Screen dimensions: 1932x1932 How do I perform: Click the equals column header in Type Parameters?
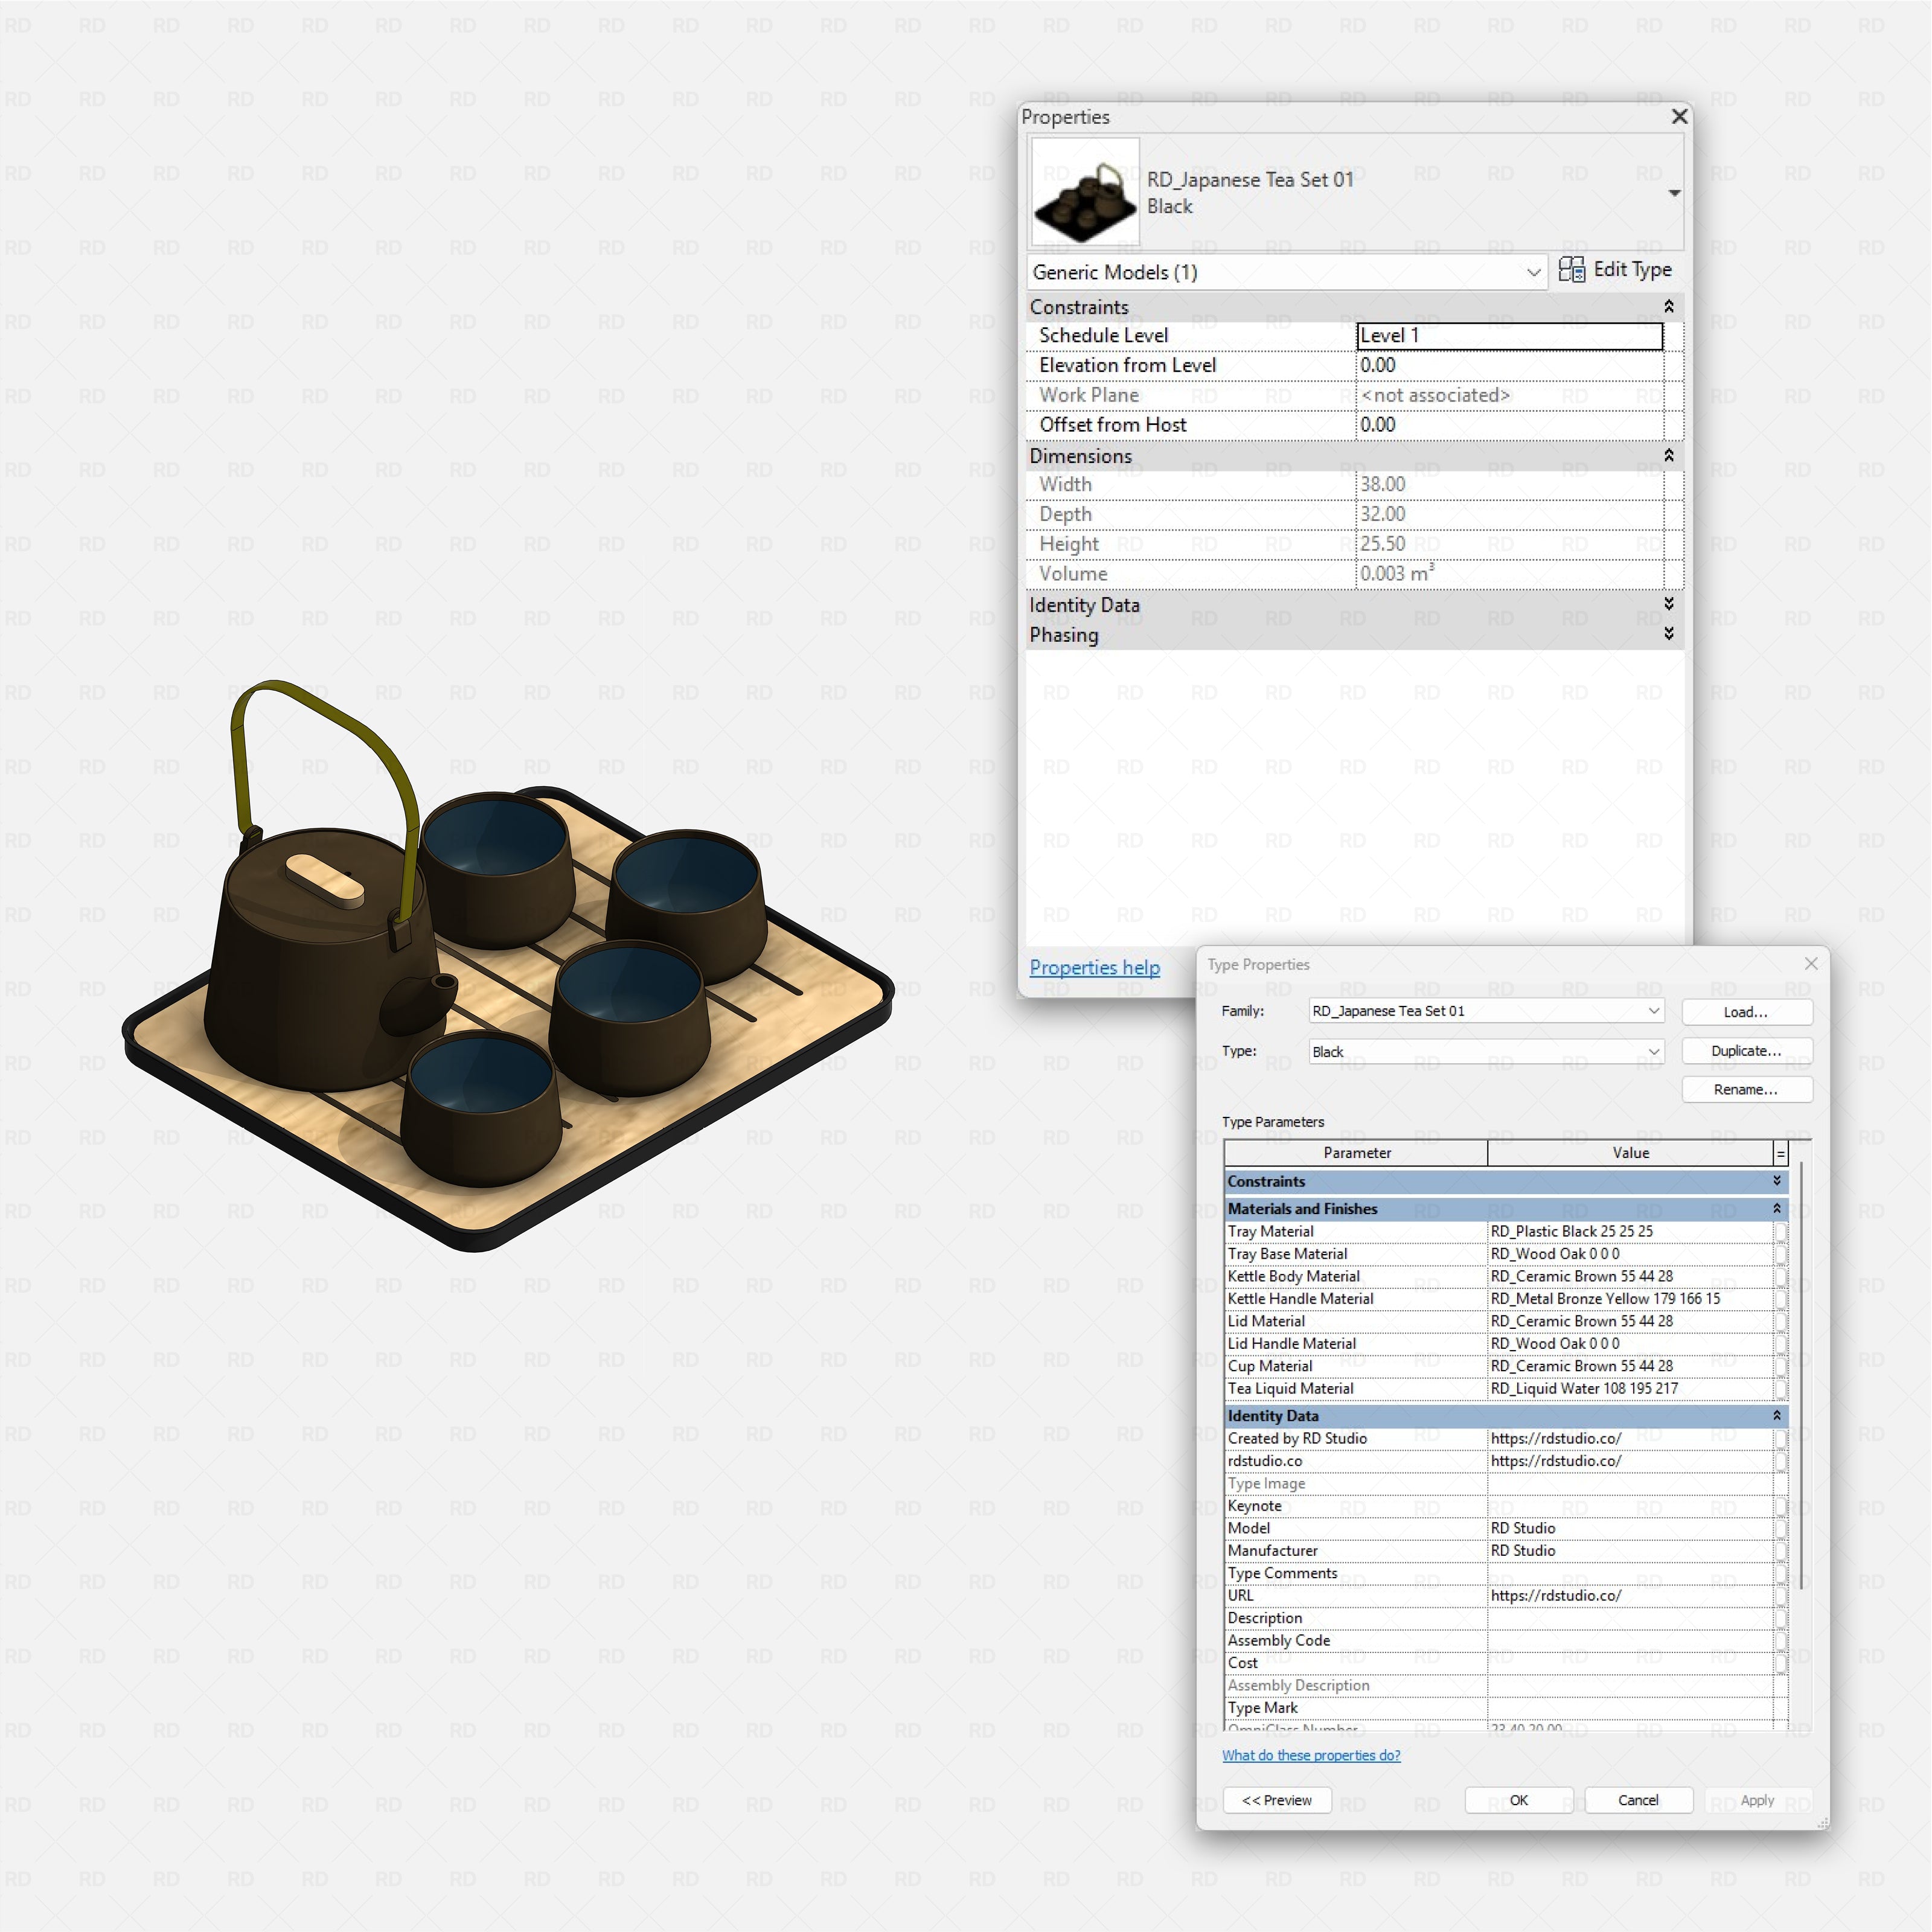pos(1780,1154)
